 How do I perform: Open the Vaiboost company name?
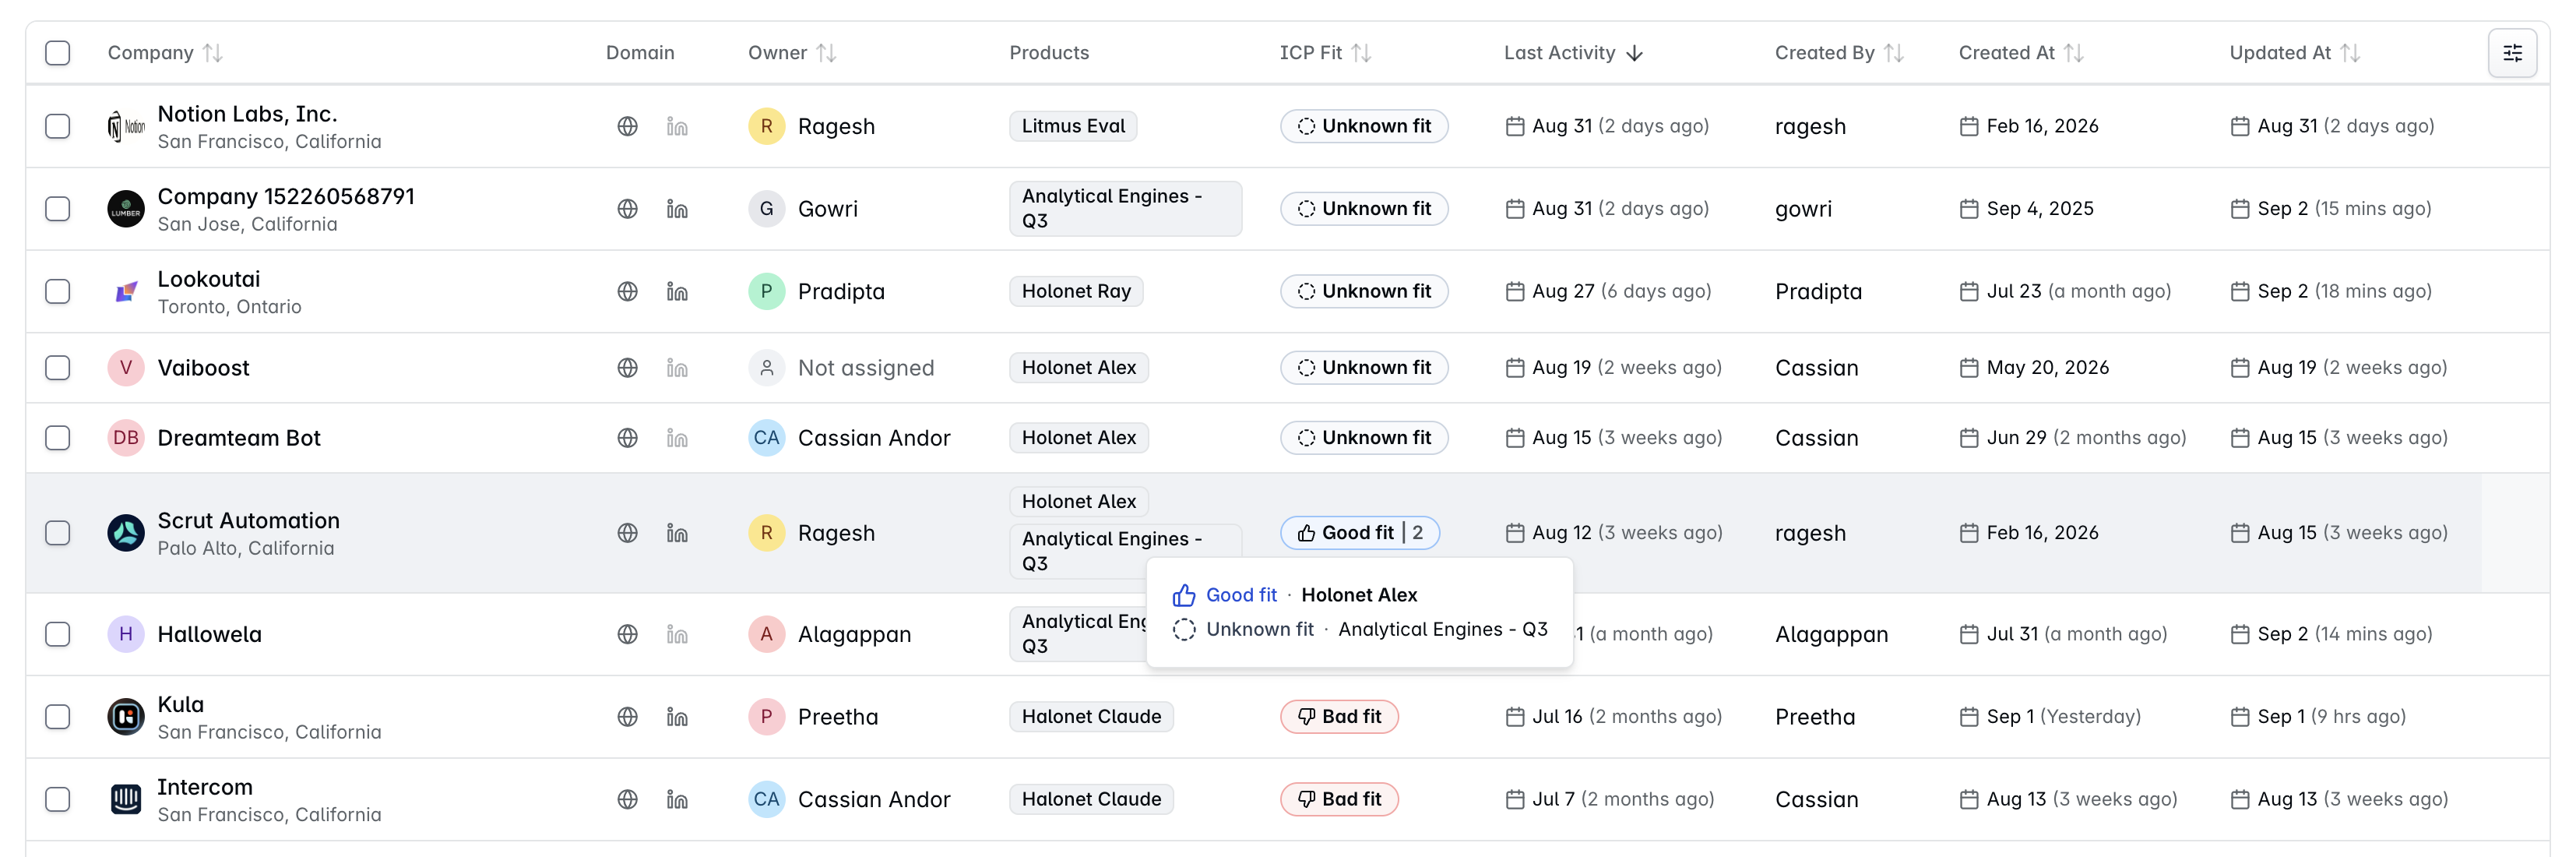(x=203, y=368)
